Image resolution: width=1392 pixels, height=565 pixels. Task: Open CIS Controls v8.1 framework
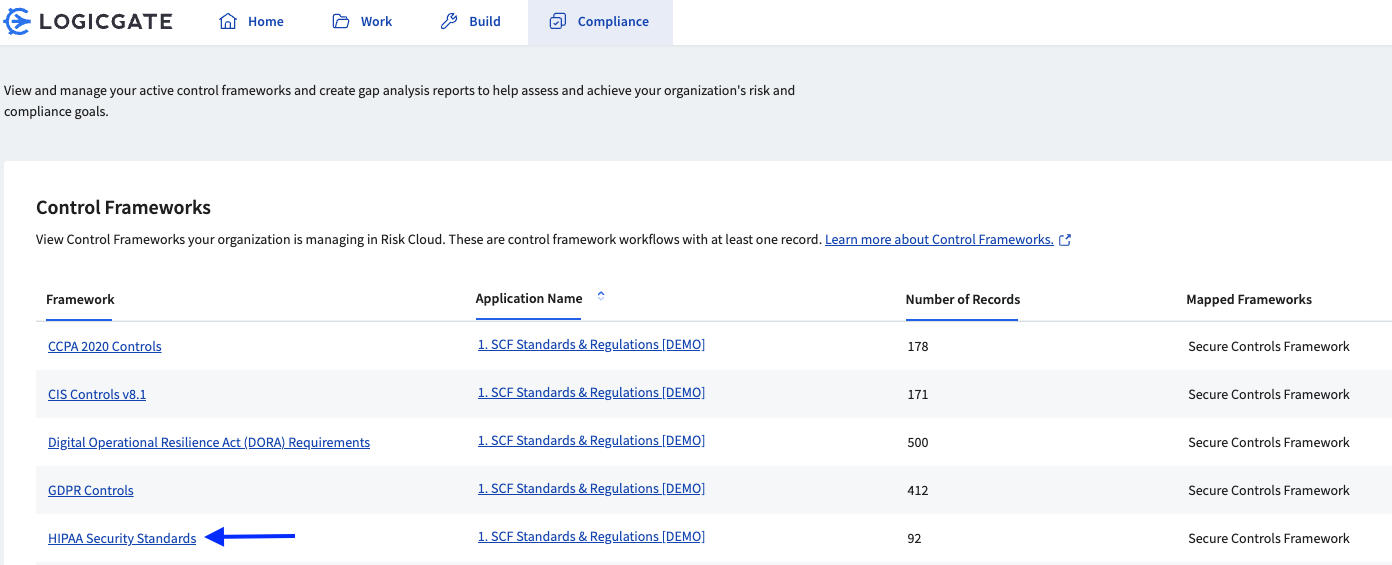(x=97, y=394)
